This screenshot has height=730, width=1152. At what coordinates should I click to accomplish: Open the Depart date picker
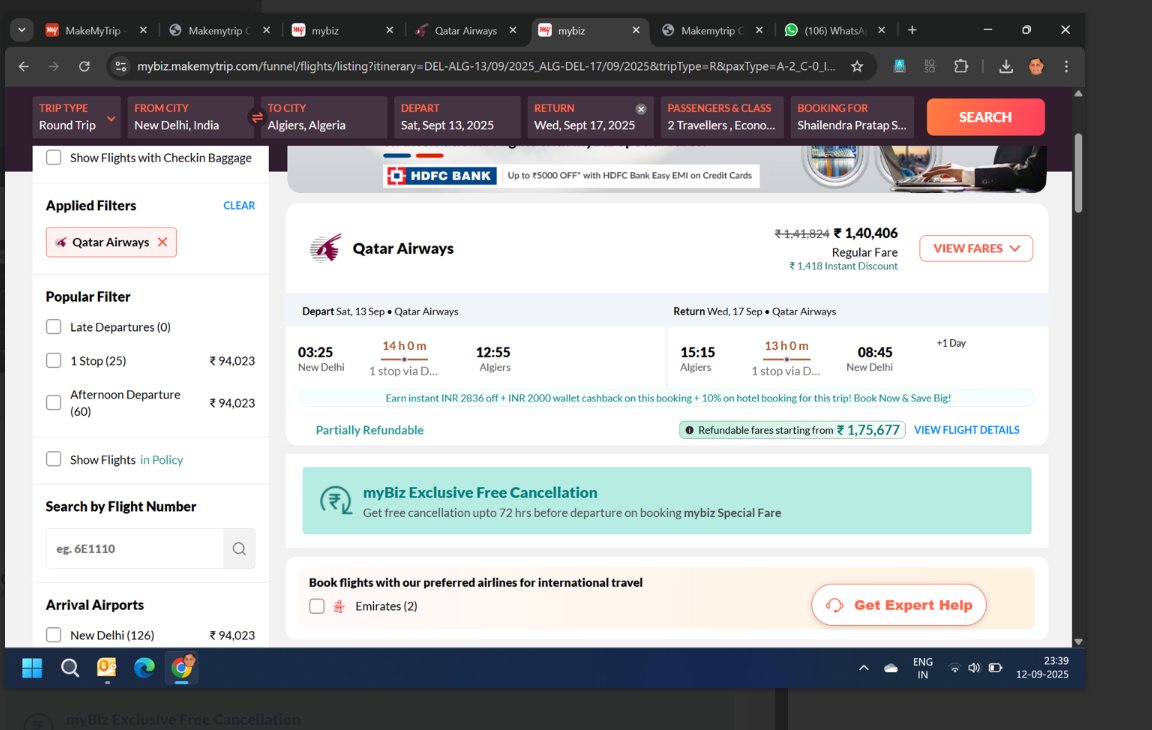457,118
